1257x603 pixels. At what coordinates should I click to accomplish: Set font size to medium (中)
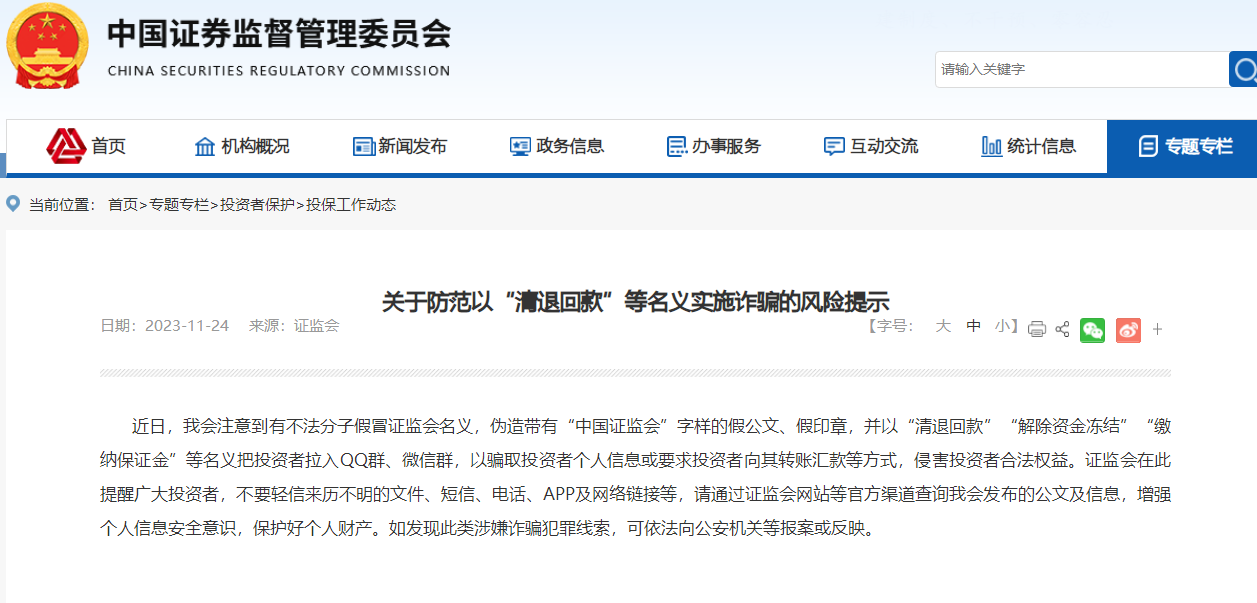[x=973, y=326]
